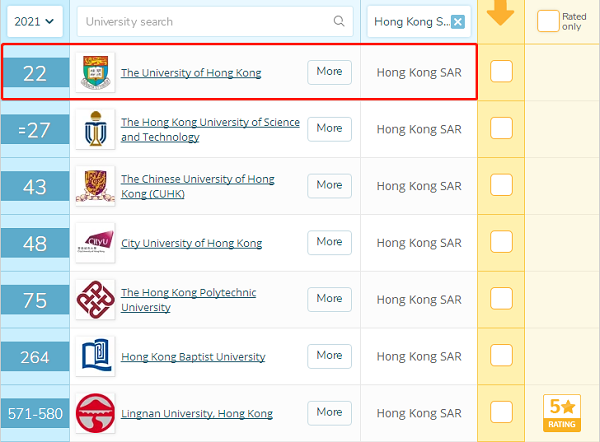Click the HKUST logo icon

point(95,129)
